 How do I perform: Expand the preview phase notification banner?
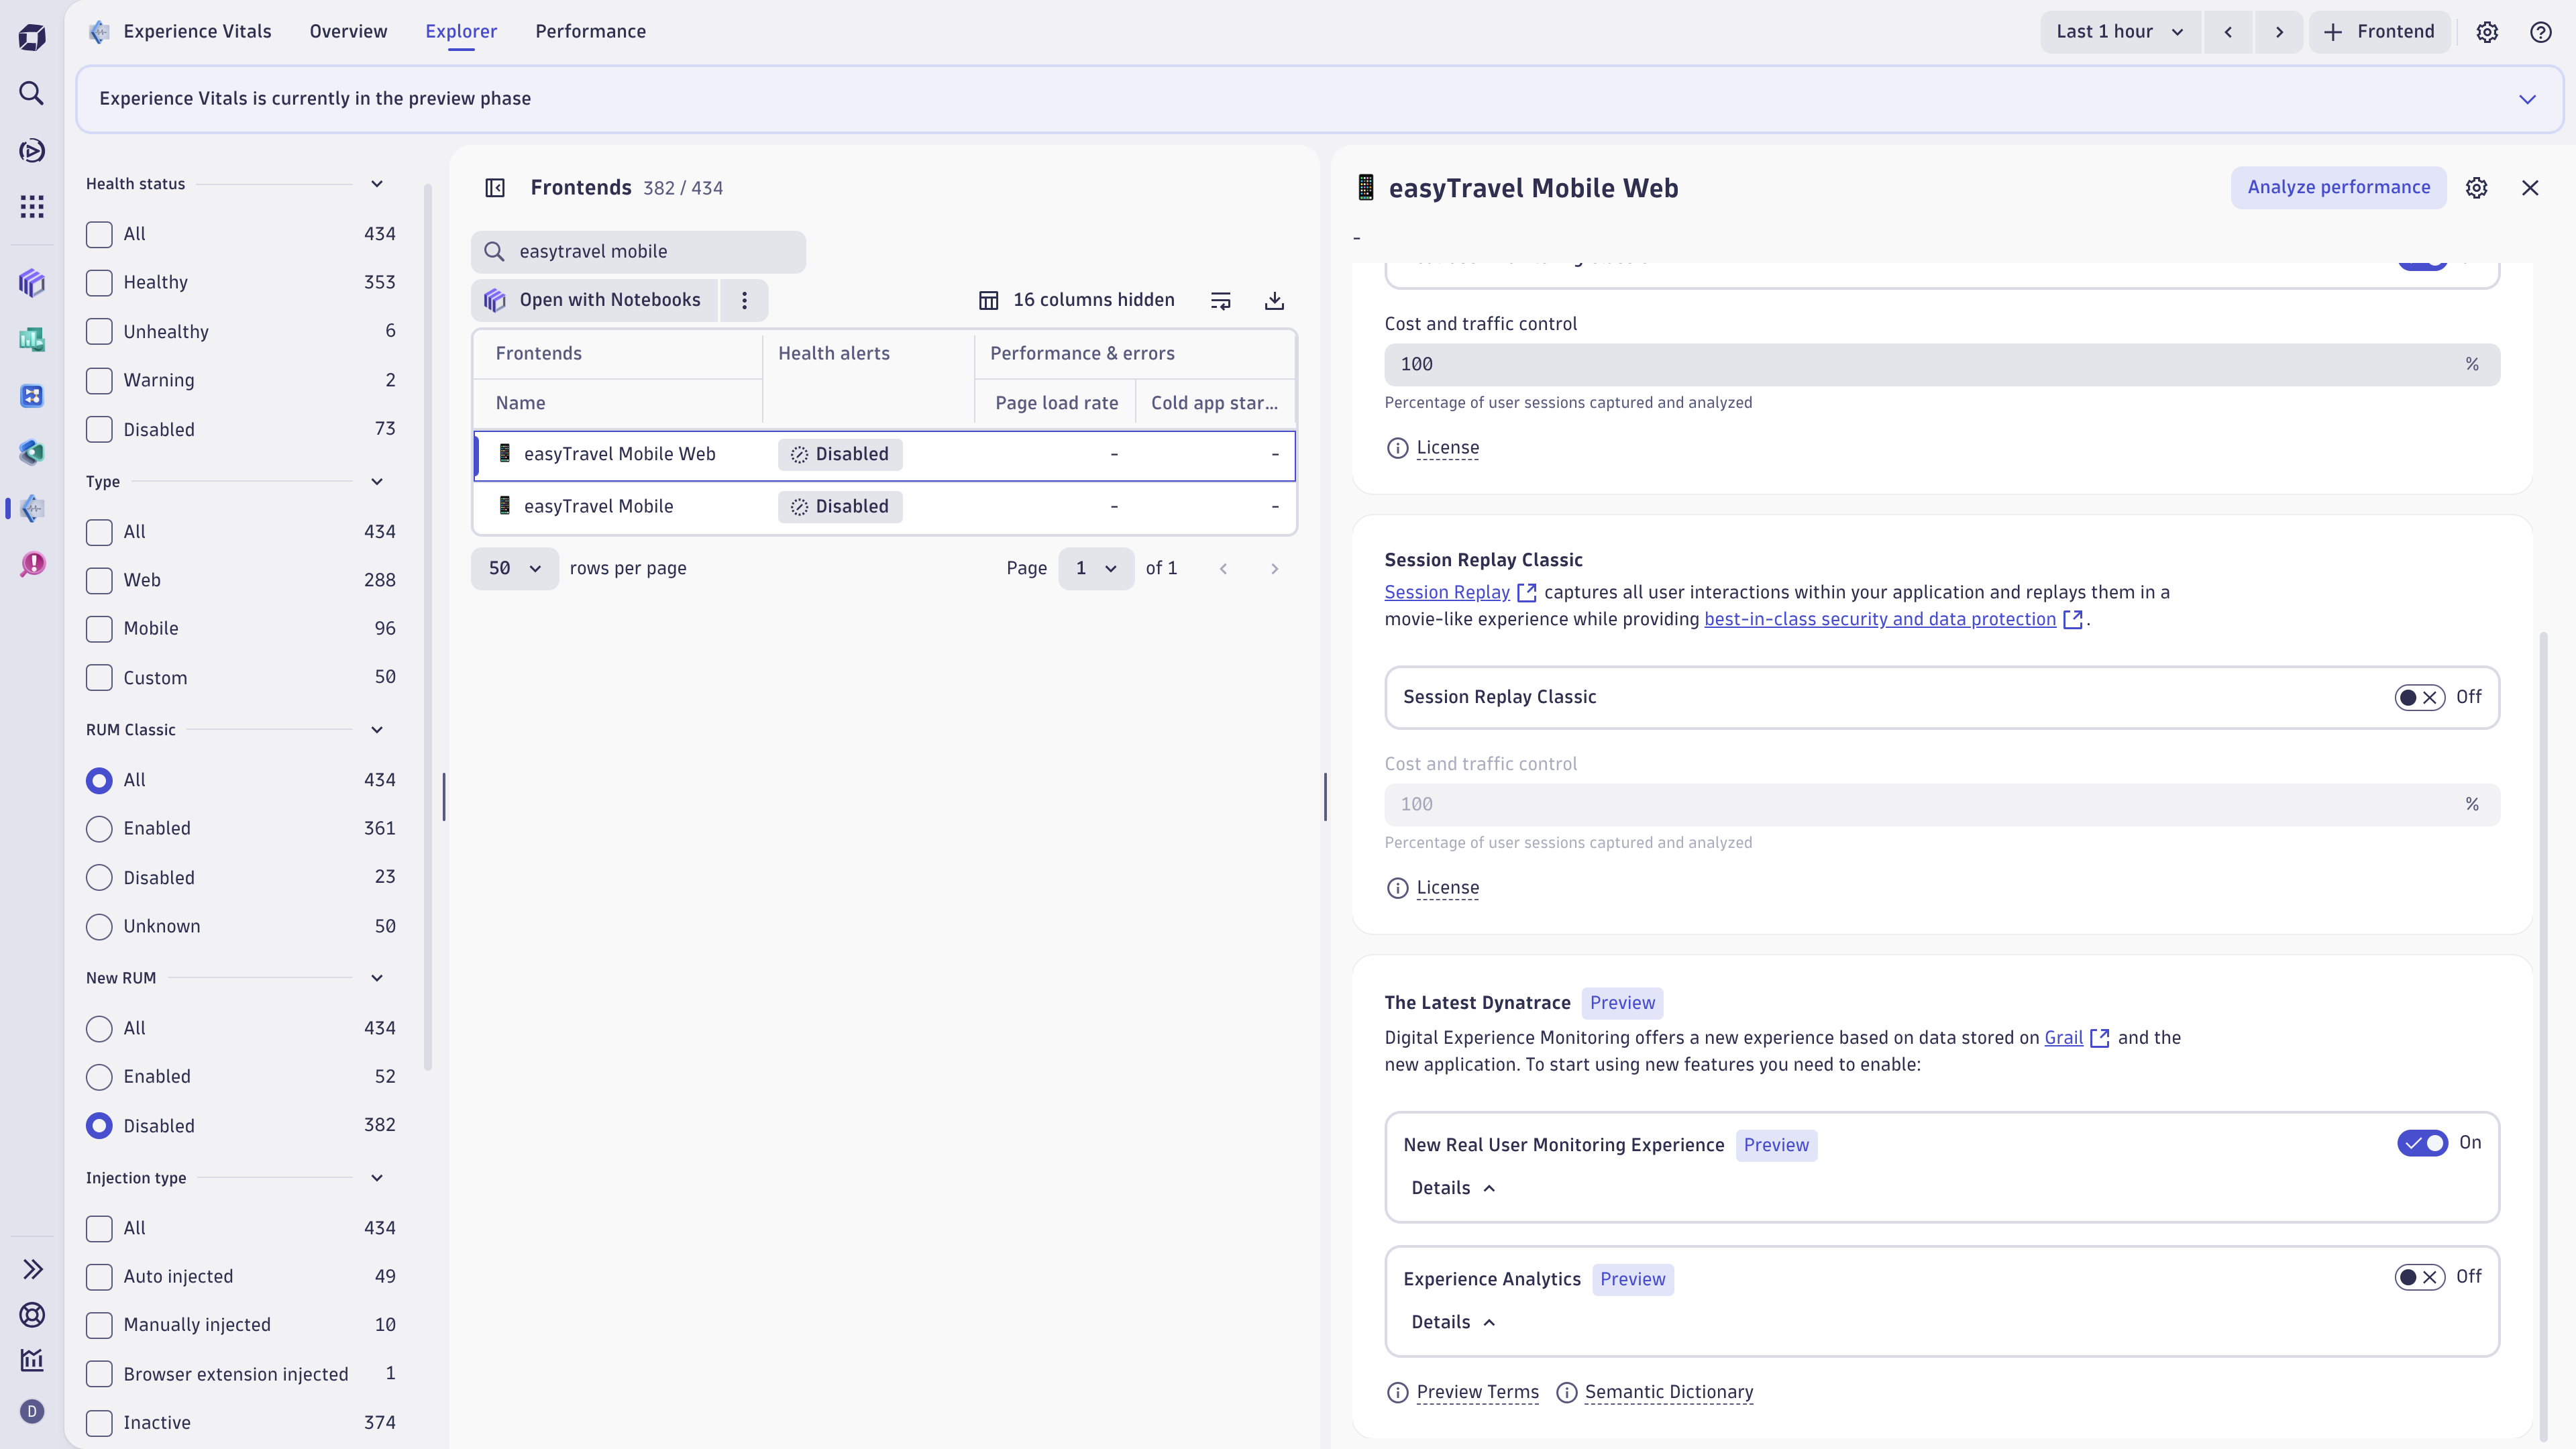2528,99
